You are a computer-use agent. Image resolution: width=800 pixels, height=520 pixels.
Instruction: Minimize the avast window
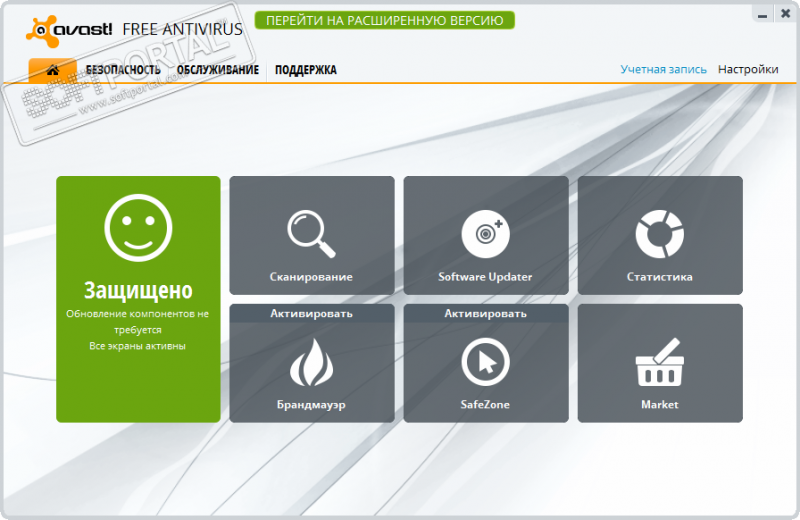tap(762, 14)
